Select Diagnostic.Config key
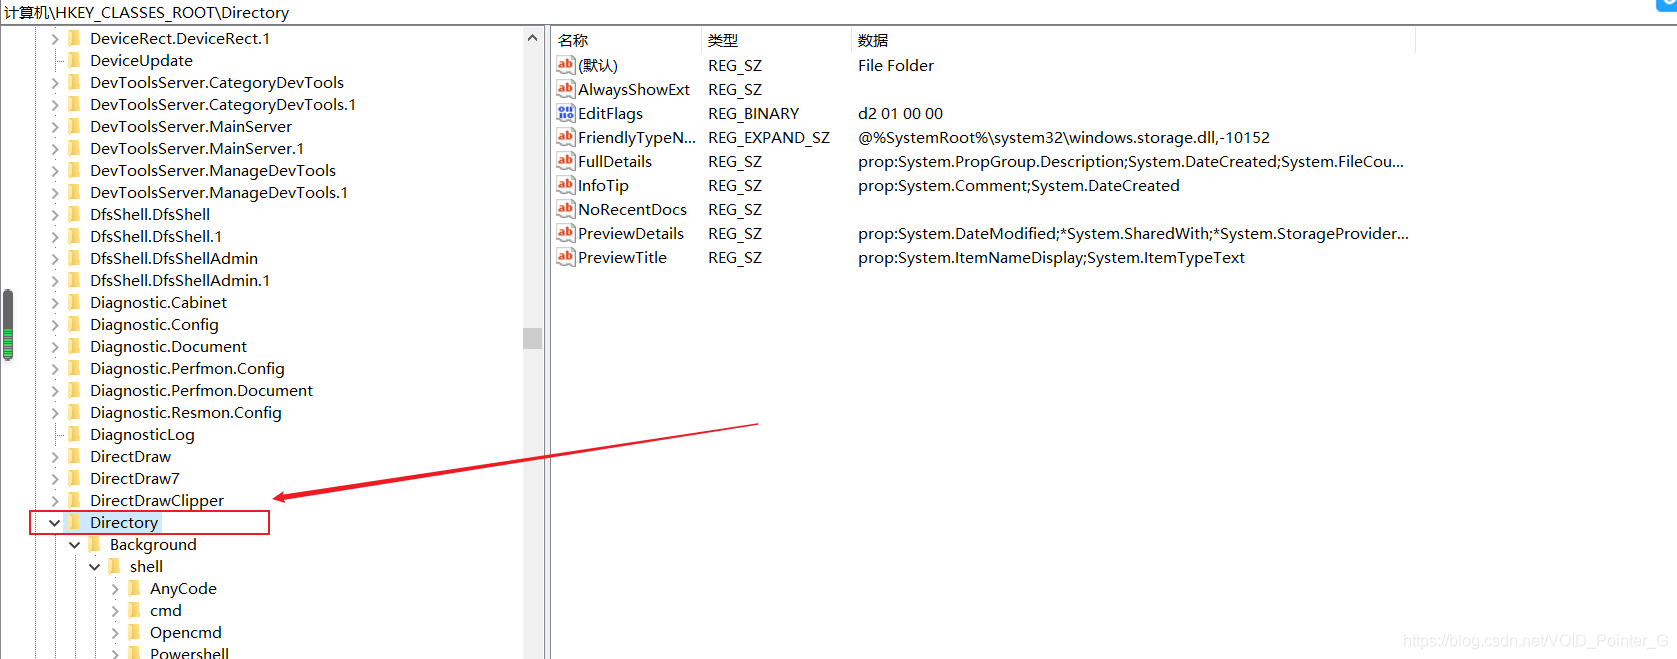This screenshot has width=1677, height=659. pos(154,324)
